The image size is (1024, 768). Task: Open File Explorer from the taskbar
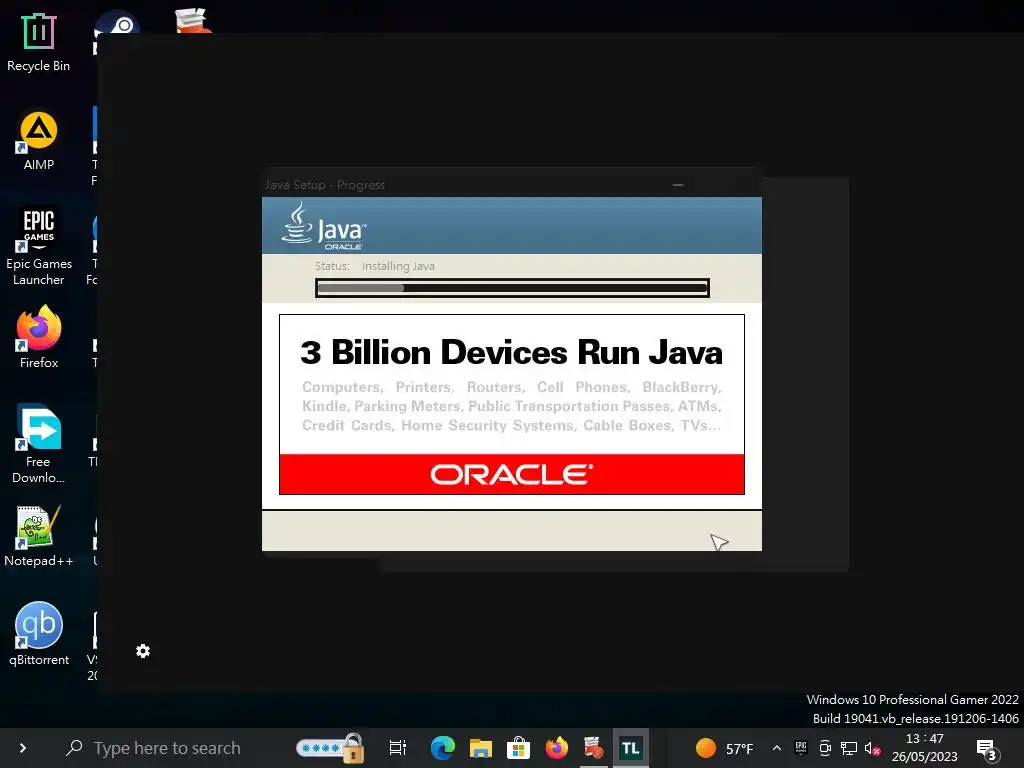[x=481, y=748]
